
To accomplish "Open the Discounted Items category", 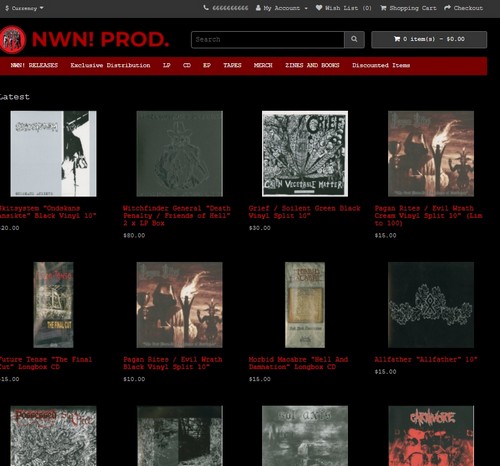I will tap(381, 65).
